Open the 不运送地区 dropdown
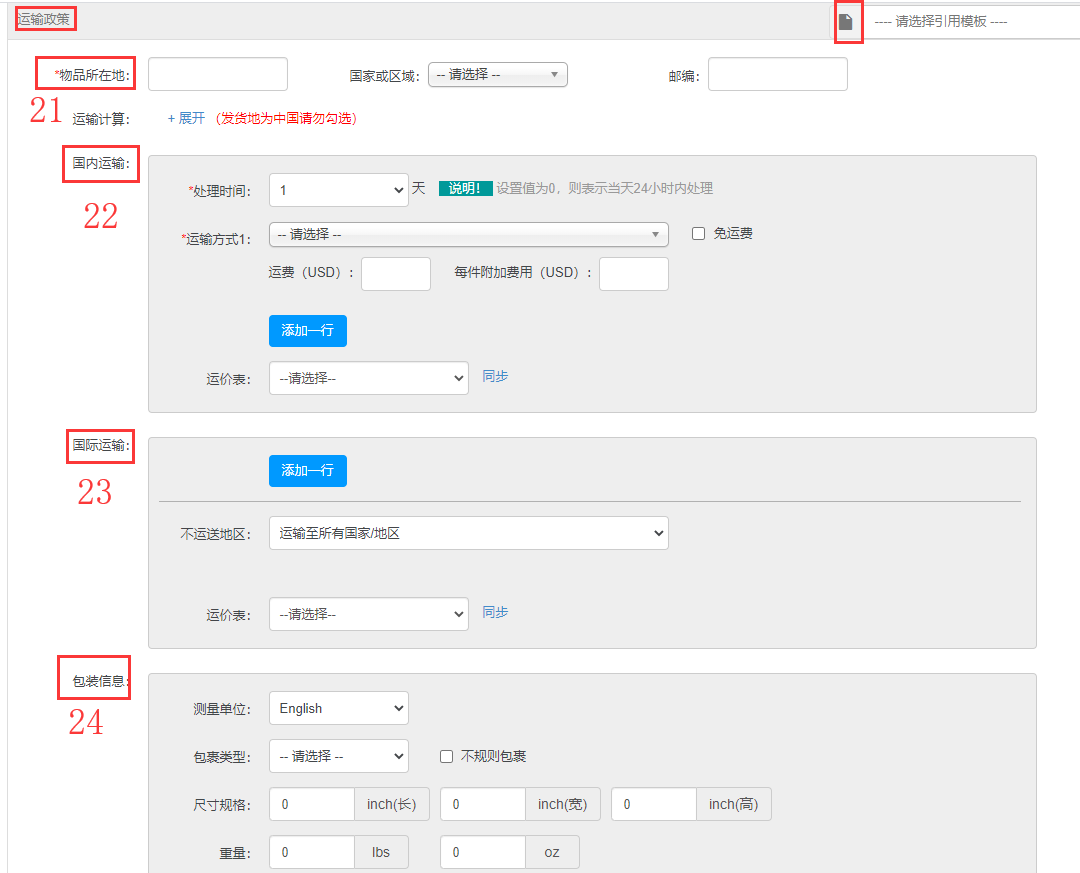The image size is (1080, 873). tap(468, 534)
